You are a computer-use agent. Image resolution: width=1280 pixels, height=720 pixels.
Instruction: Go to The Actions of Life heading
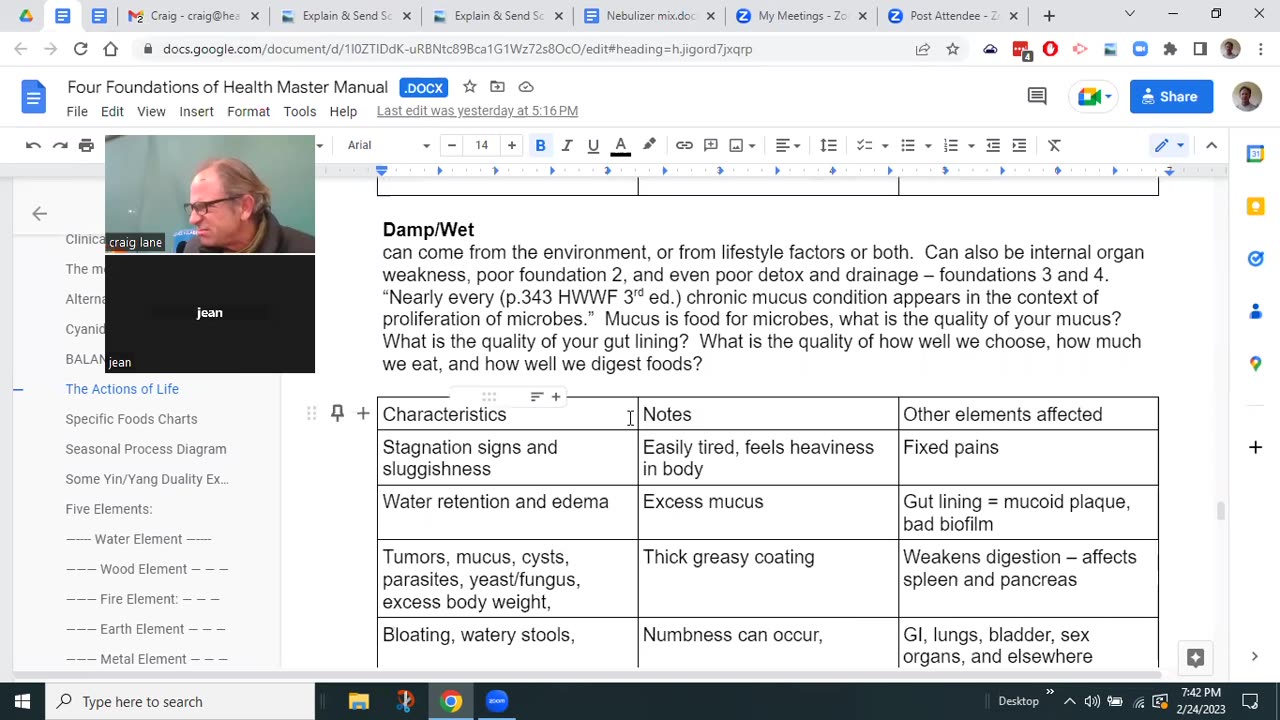click(122, 389)
